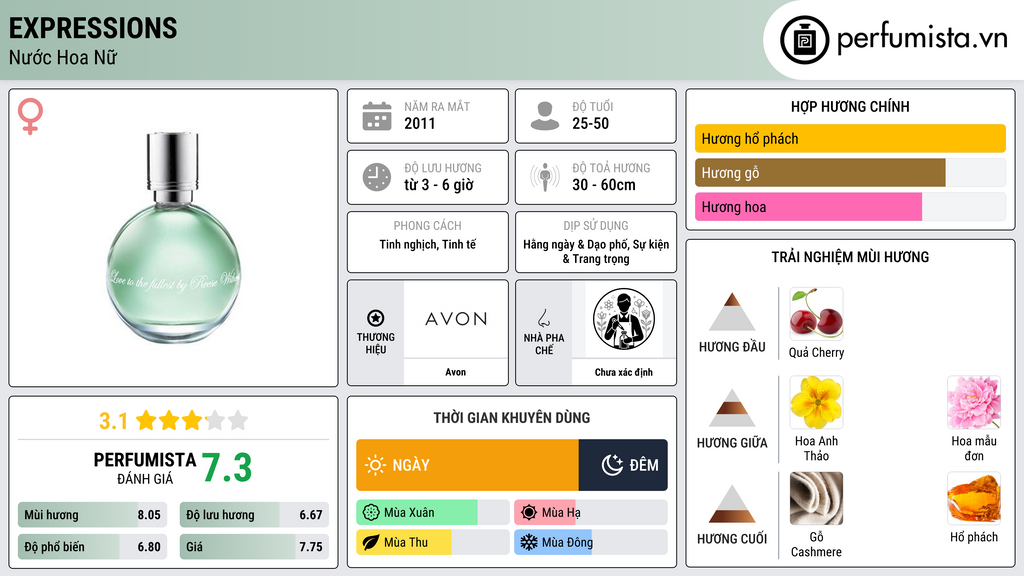Click the perfumista.vn site name
The width and height of the screenshot is (1024, 576).
pyautogui.click(x=922, y=39)
